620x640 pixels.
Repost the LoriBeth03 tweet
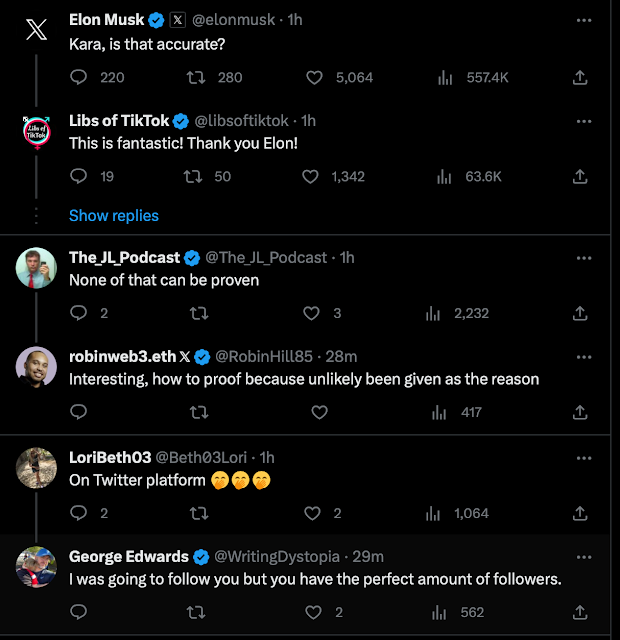pyautogui.click(x=198, y=513)
